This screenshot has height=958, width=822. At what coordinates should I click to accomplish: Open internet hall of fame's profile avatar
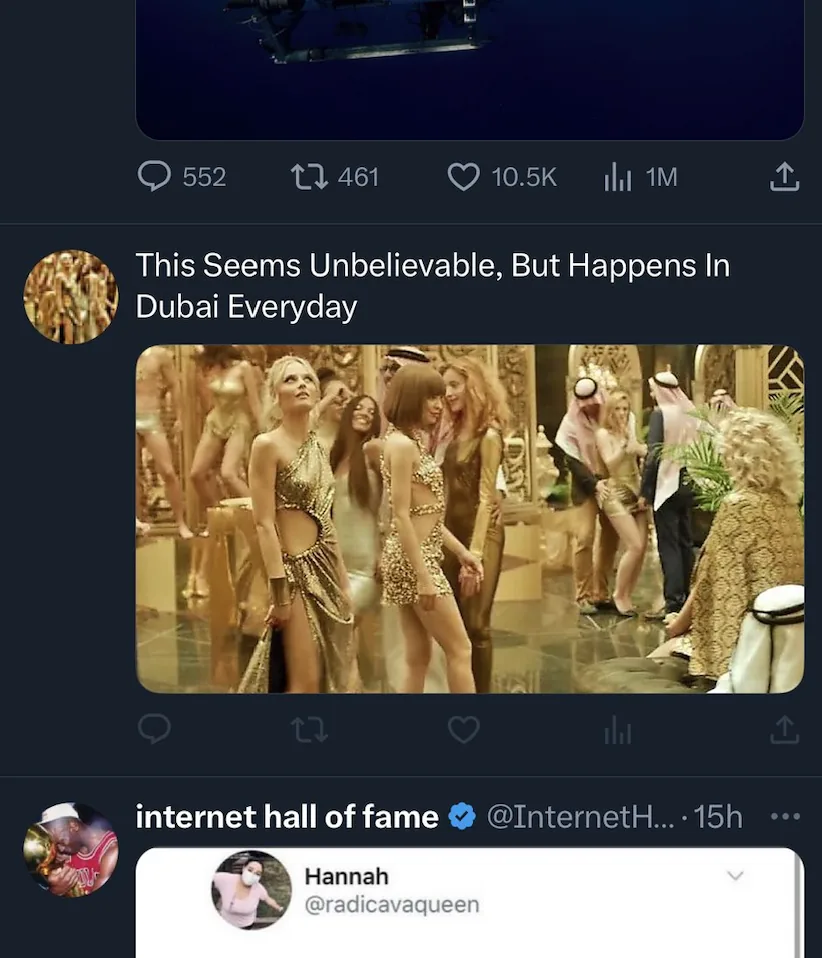[x=70, y=849]
